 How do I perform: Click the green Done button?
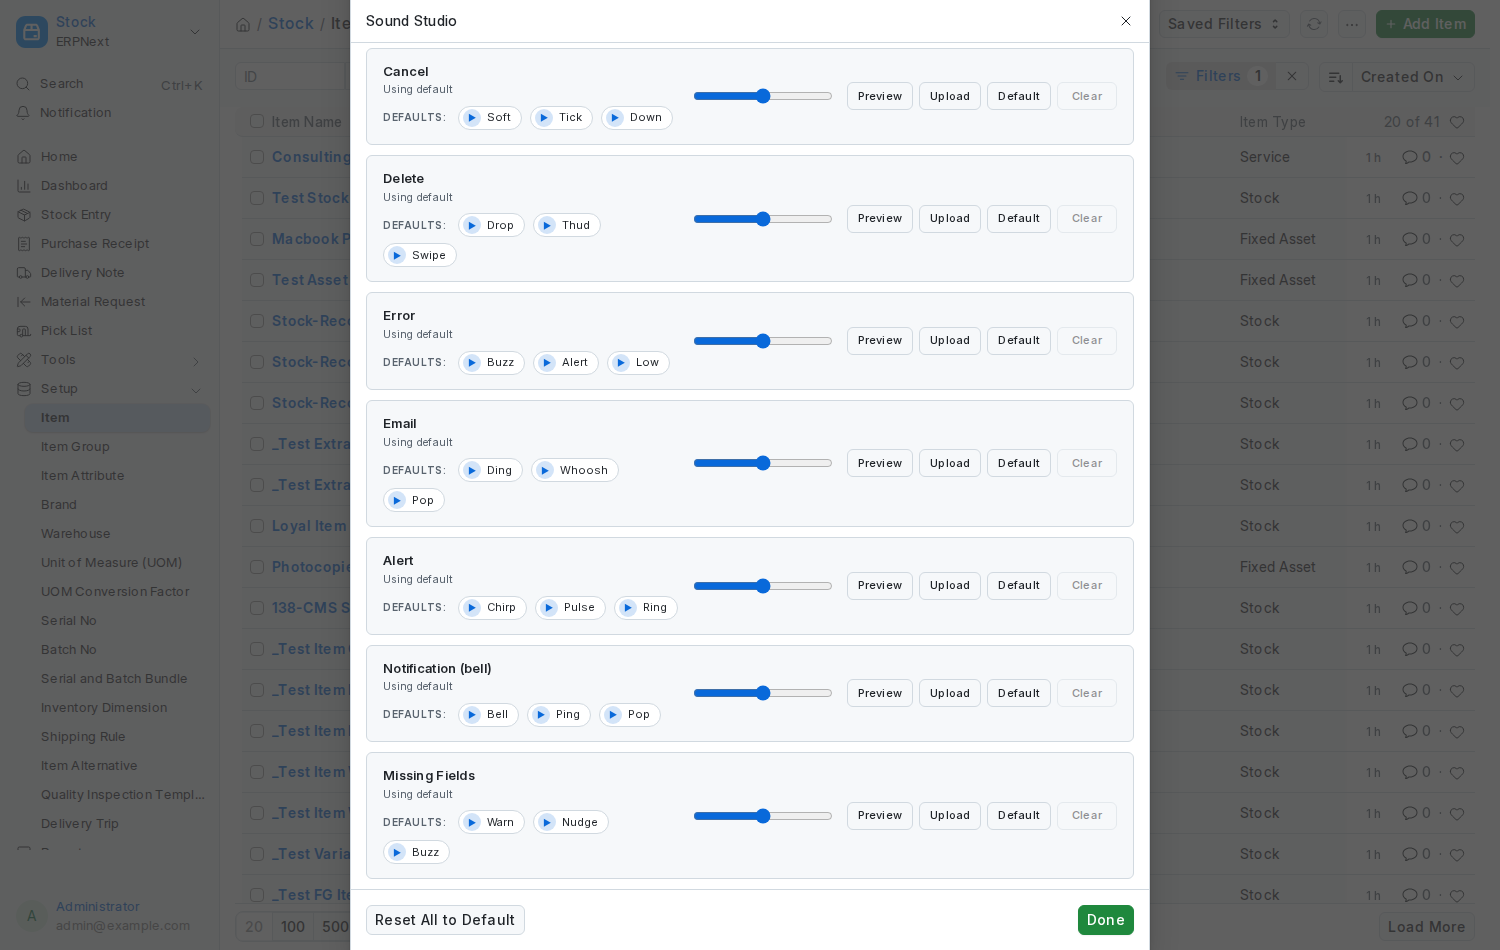(x=1106, y=920)
